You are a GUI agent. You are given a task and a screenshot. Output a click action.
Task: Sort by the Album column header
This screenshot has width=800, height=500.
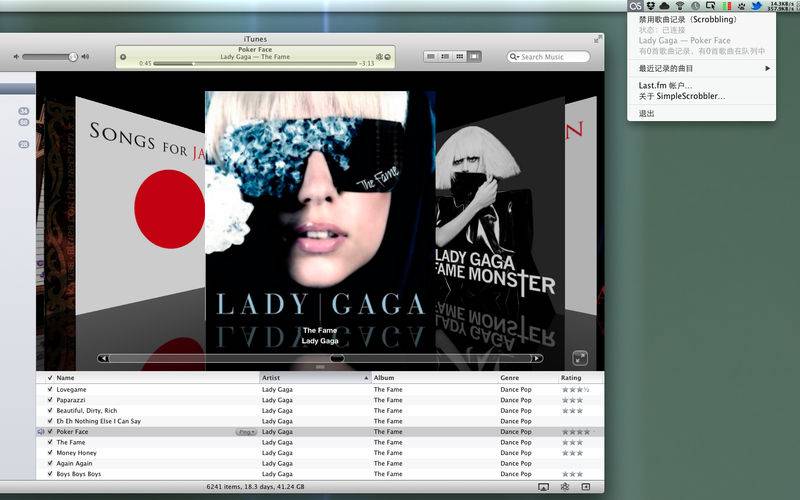[435, 378]
